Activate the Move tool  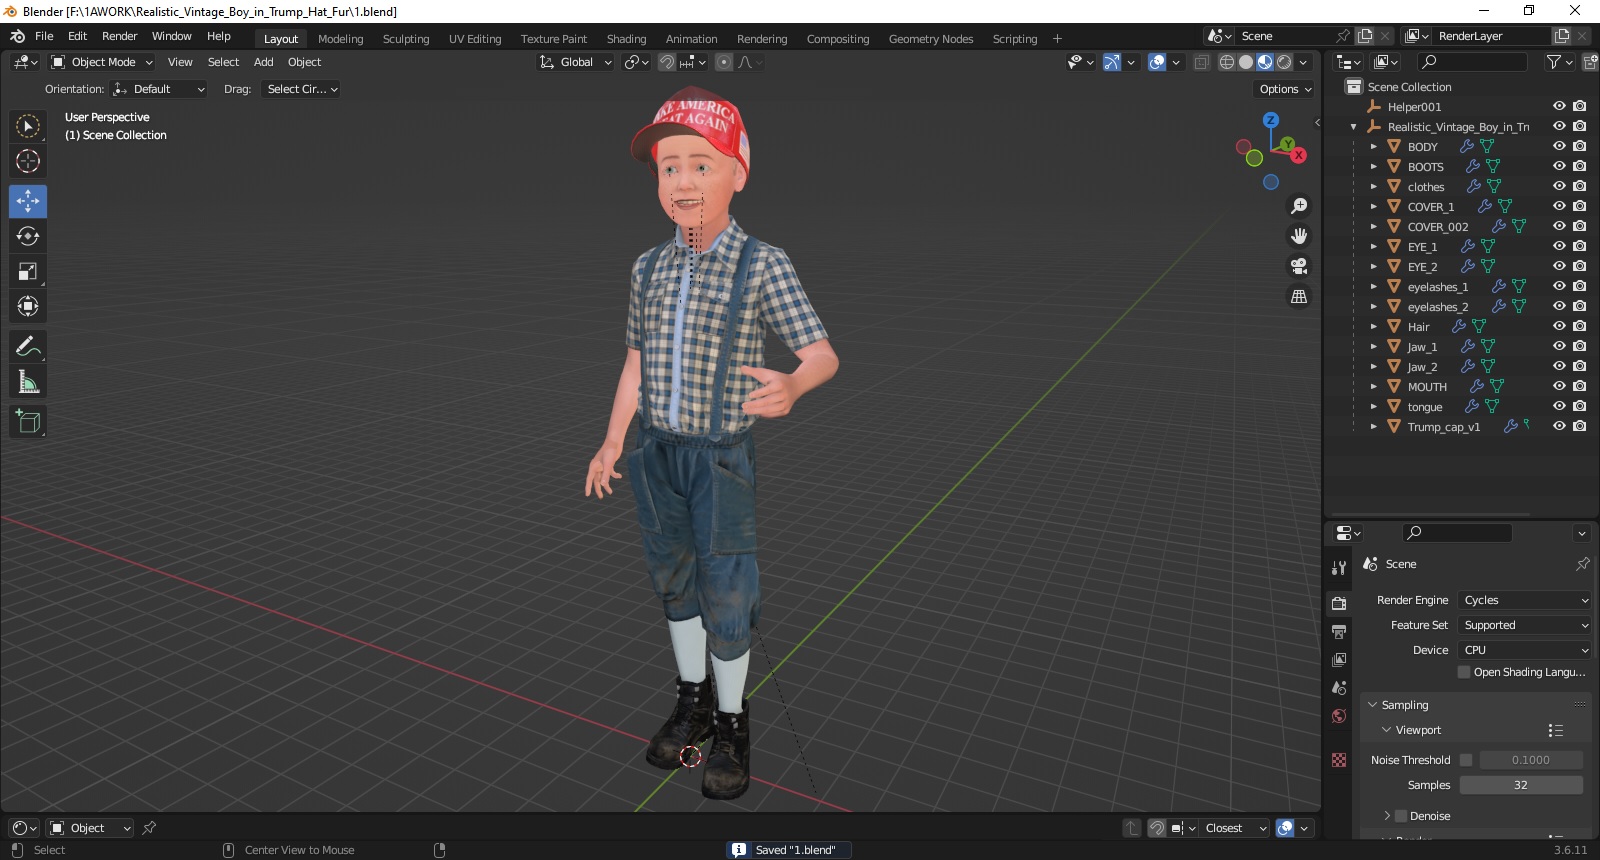[28, 201]
